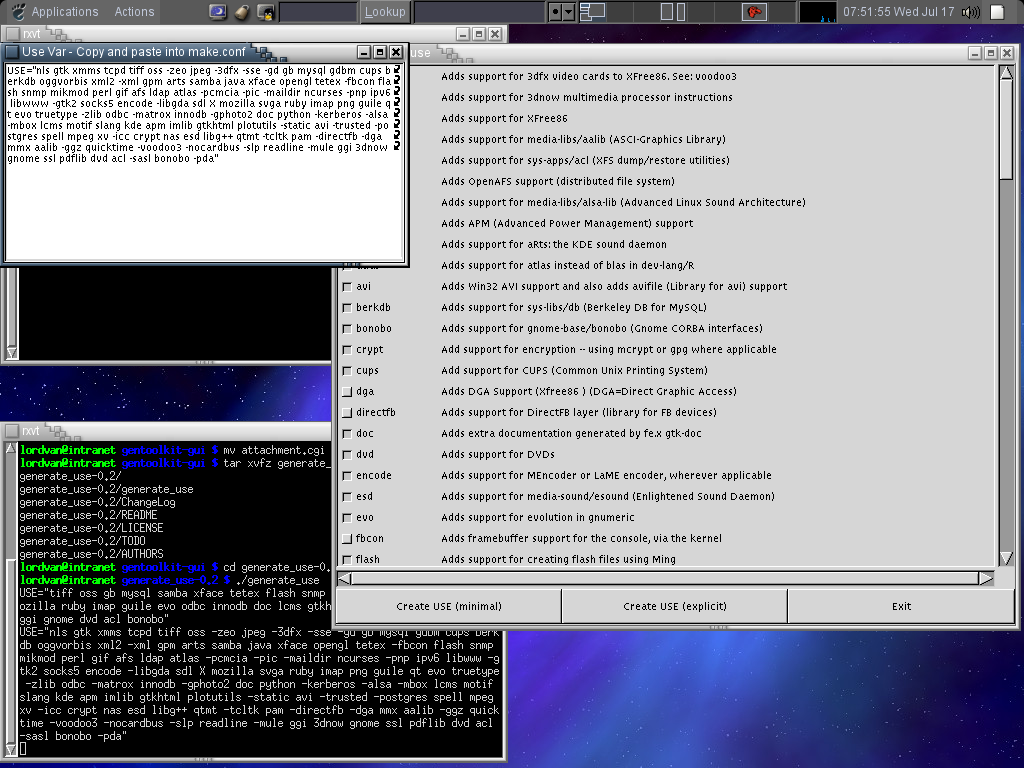Check the dvd USE flag checkbox
The image size is (1024, 768).
[x=347, y=455]
